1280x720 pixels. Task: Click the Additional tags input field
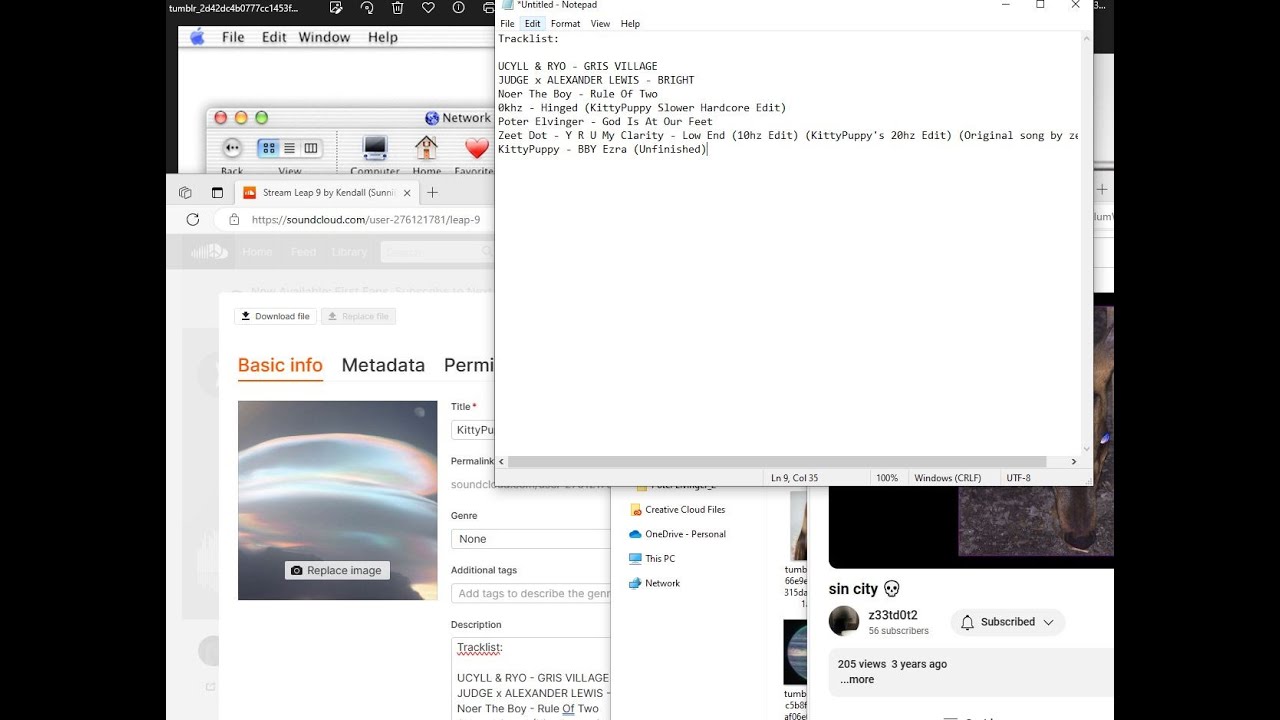[x=530, y=594]
